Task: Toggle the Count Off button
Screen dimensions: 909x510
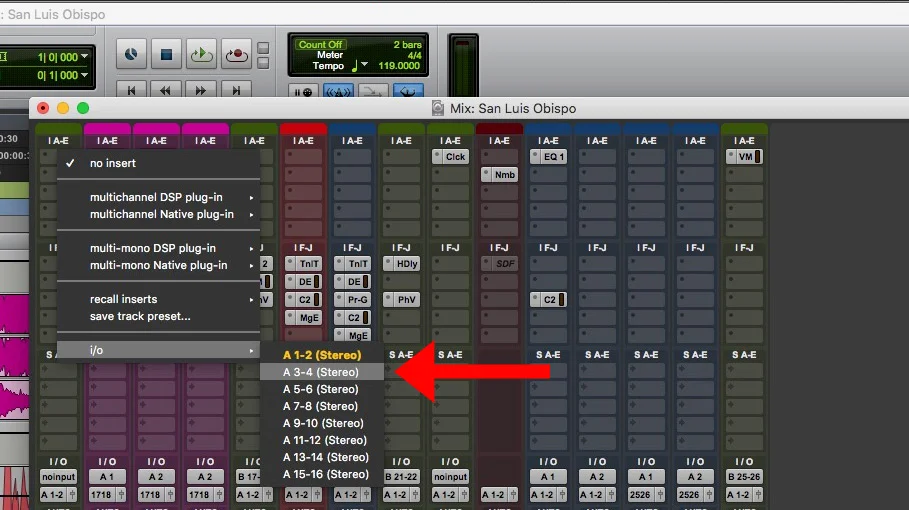Action: (x=321, y=45)
